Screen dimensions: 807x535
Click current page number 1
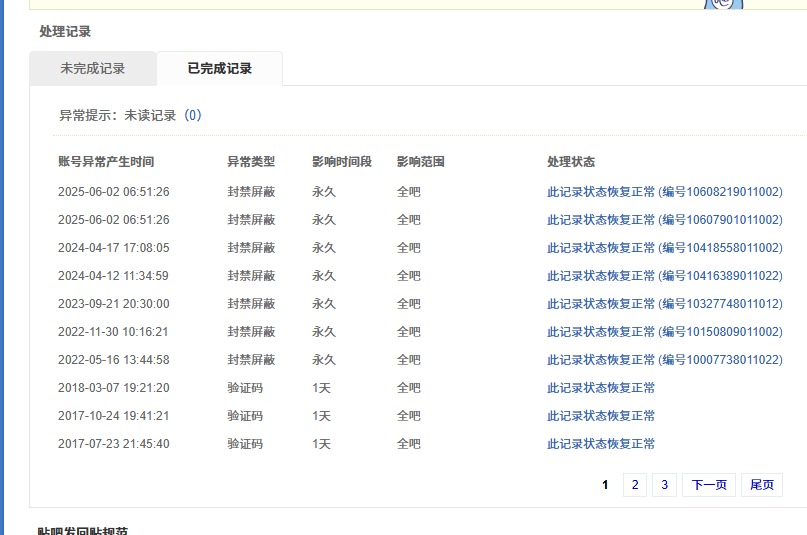(605, 485)
